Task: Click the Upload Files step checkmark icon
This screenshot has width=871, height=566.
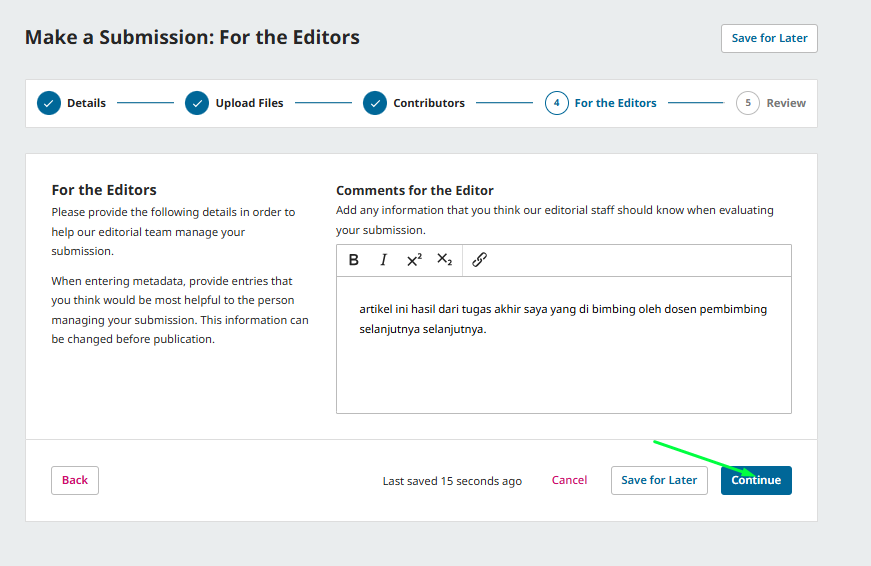Action: (197, 103)
